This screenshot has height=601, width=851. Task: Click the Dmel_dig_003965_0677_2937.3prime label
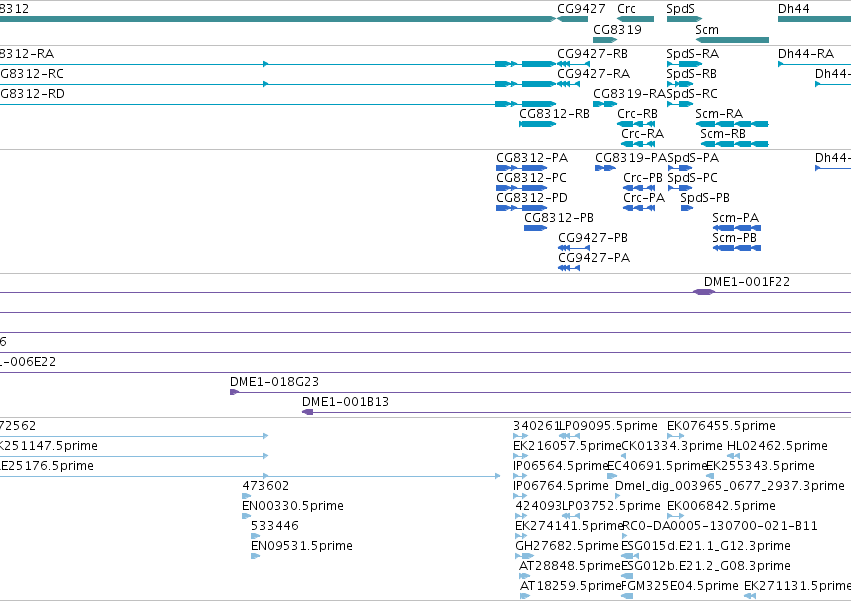[730, 486]
